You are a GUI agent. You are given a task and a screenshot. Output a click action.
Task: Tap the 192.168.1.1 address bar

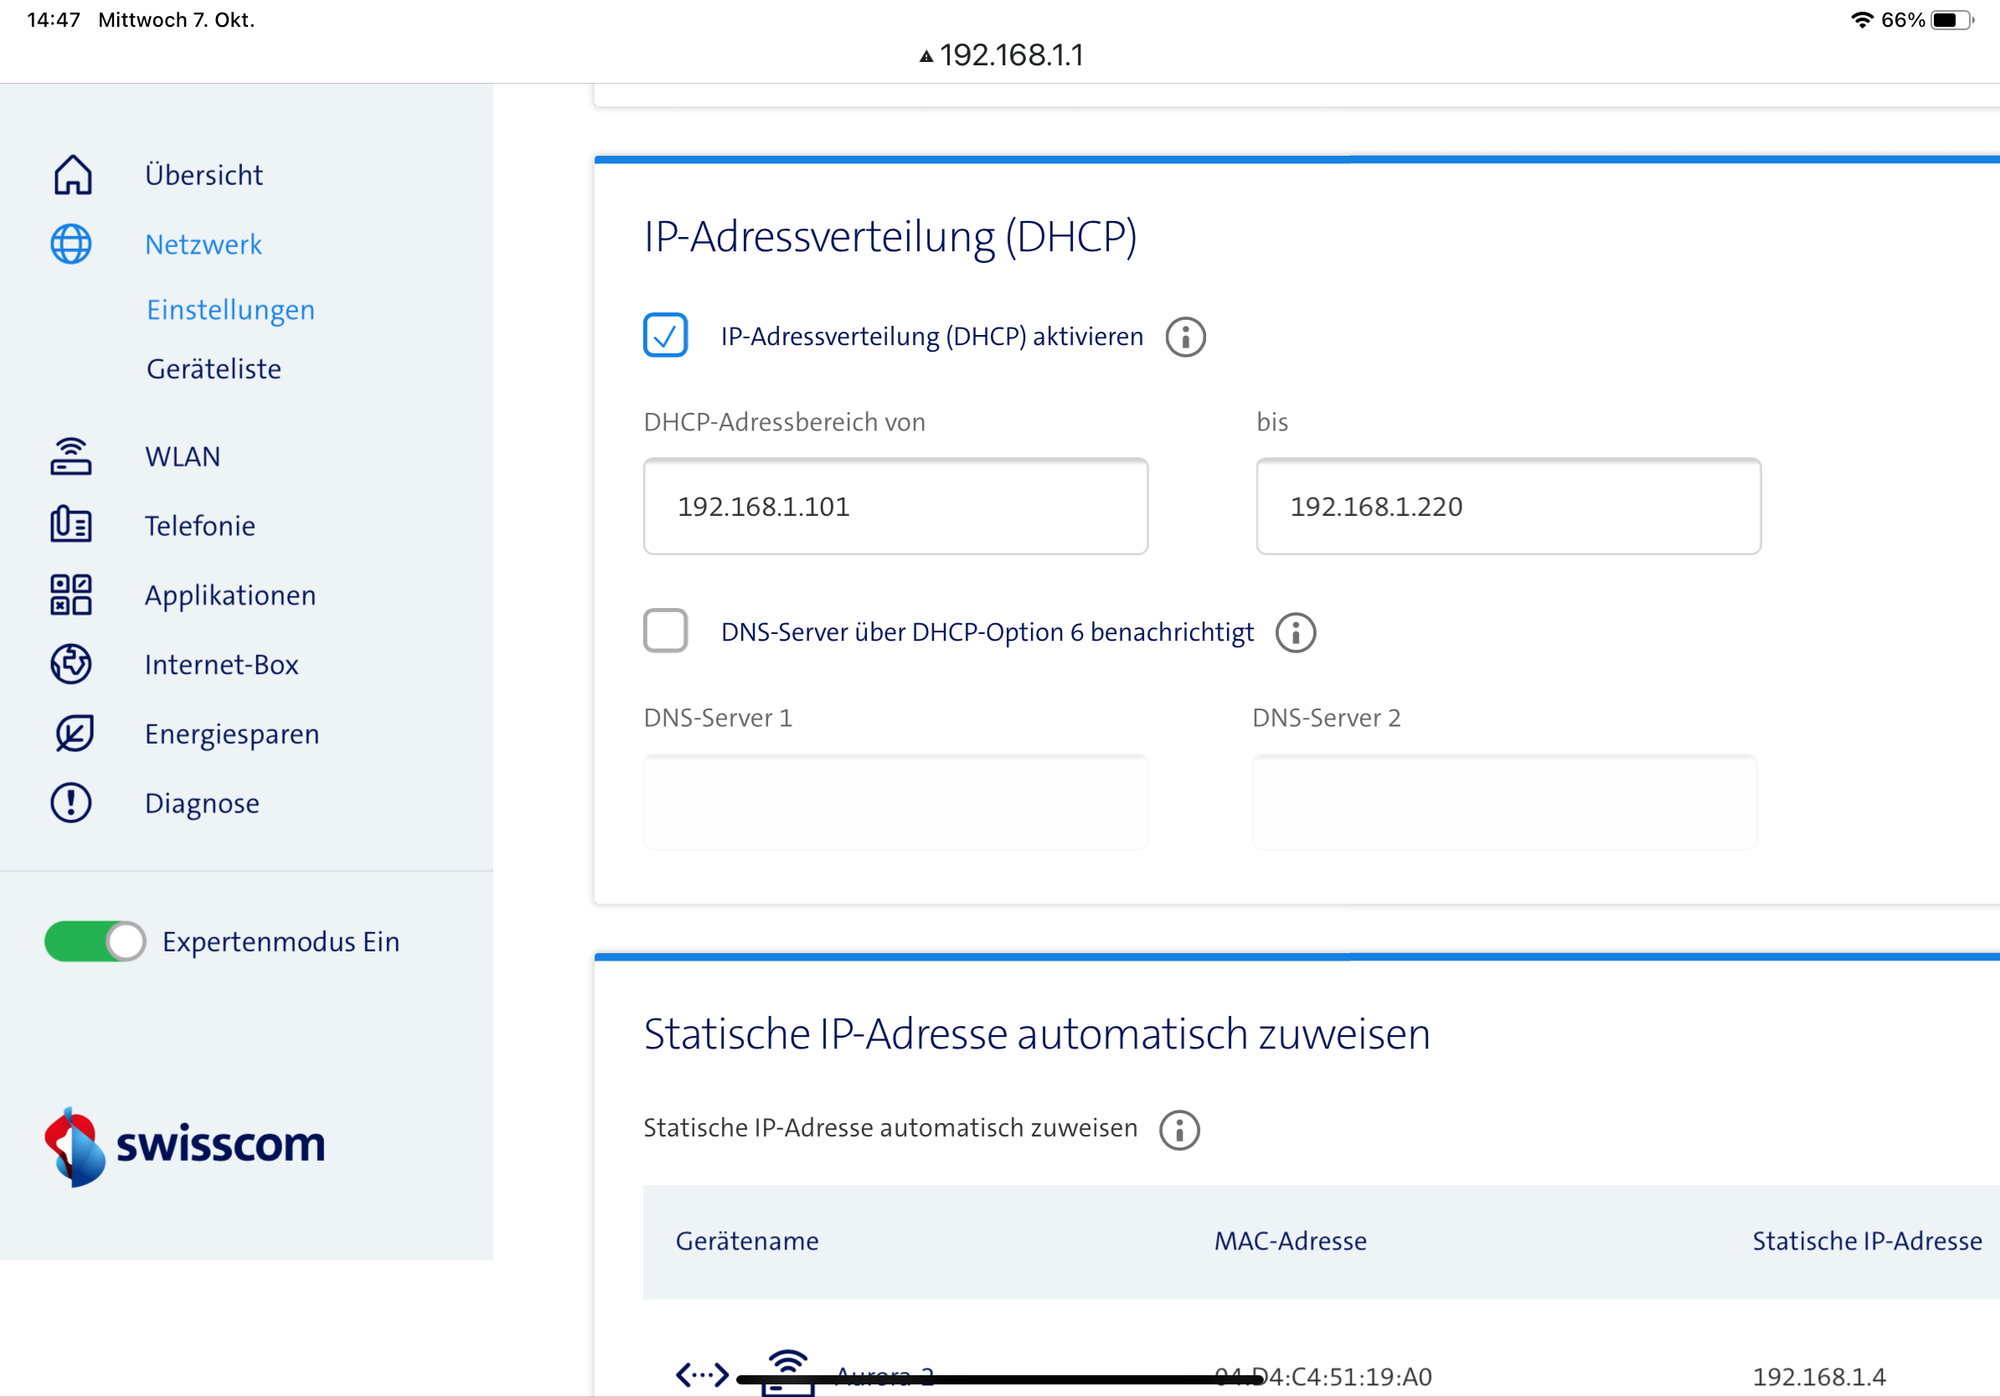click(1002, 55)
